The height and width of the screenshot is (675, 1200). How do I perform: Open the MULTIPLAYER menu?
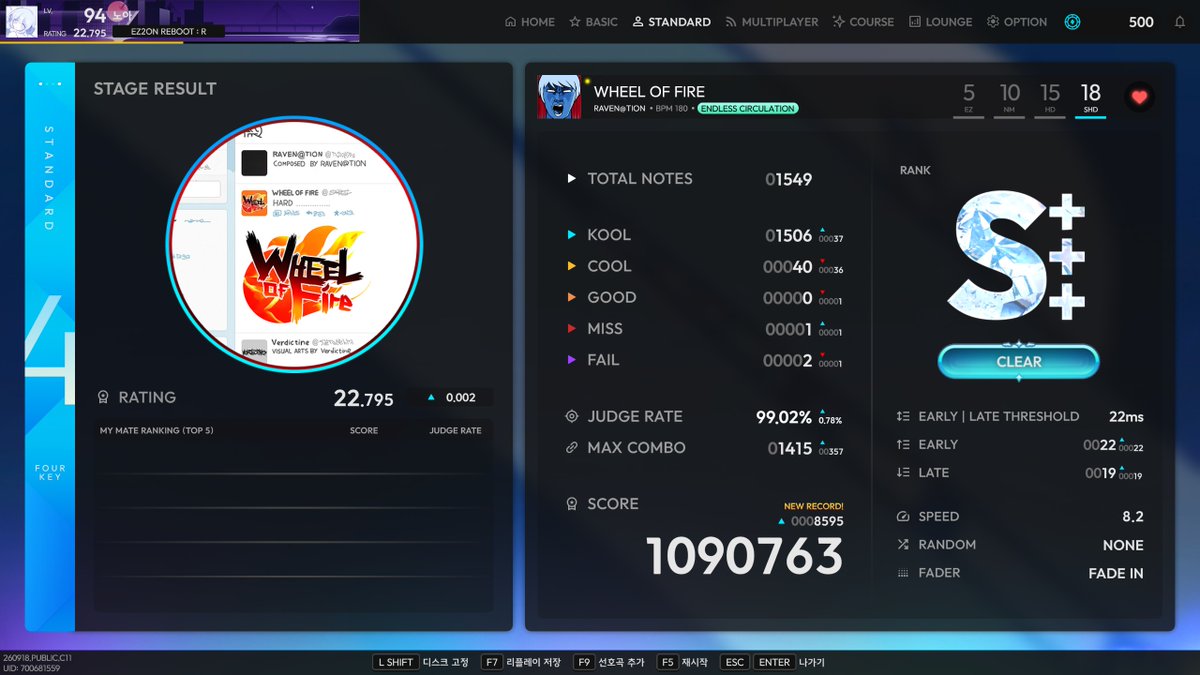[771, 21]
